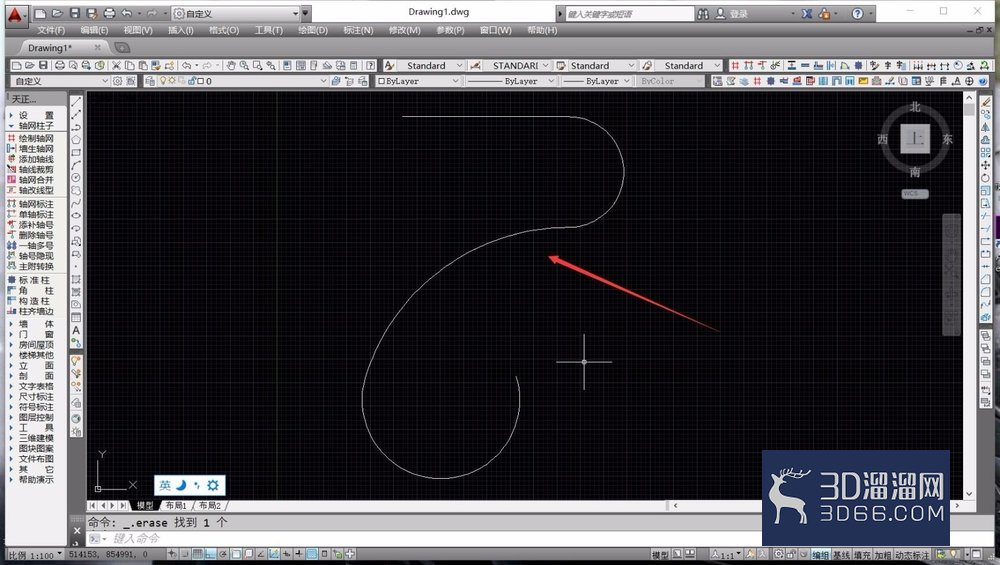Click Cut scissors icon in standard toolbar
1000x565 pixels.
(x=116, y=65)
